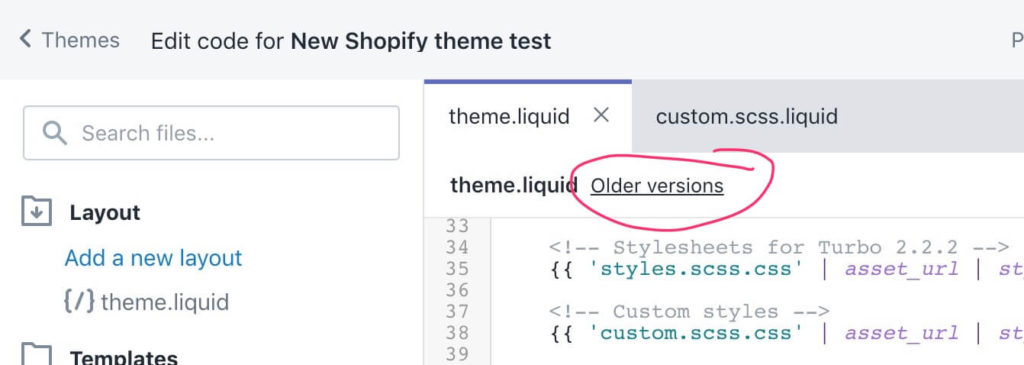Click the back chevron beside Themes
This screenshot has width=1024, height=365.
tap(25, 39)
